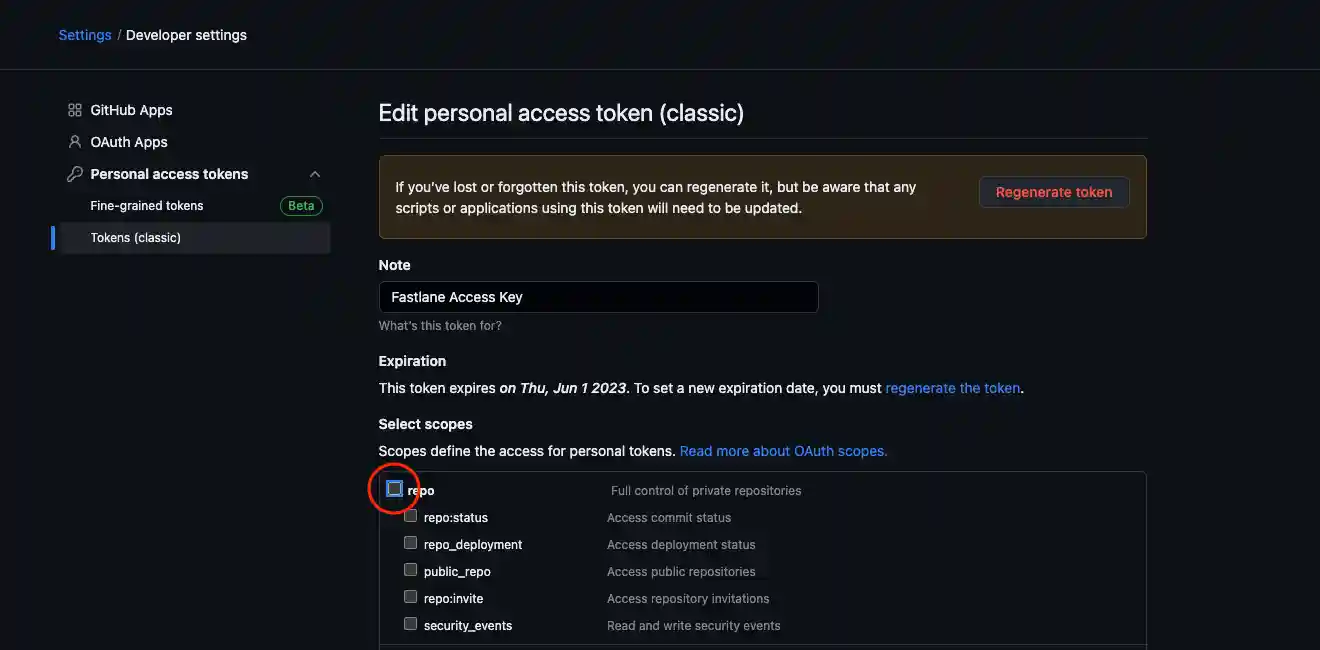The image size is (1320, 650).
Task: Click the Beta badge next to Fine-grained tokens
Action: point(301,205)
